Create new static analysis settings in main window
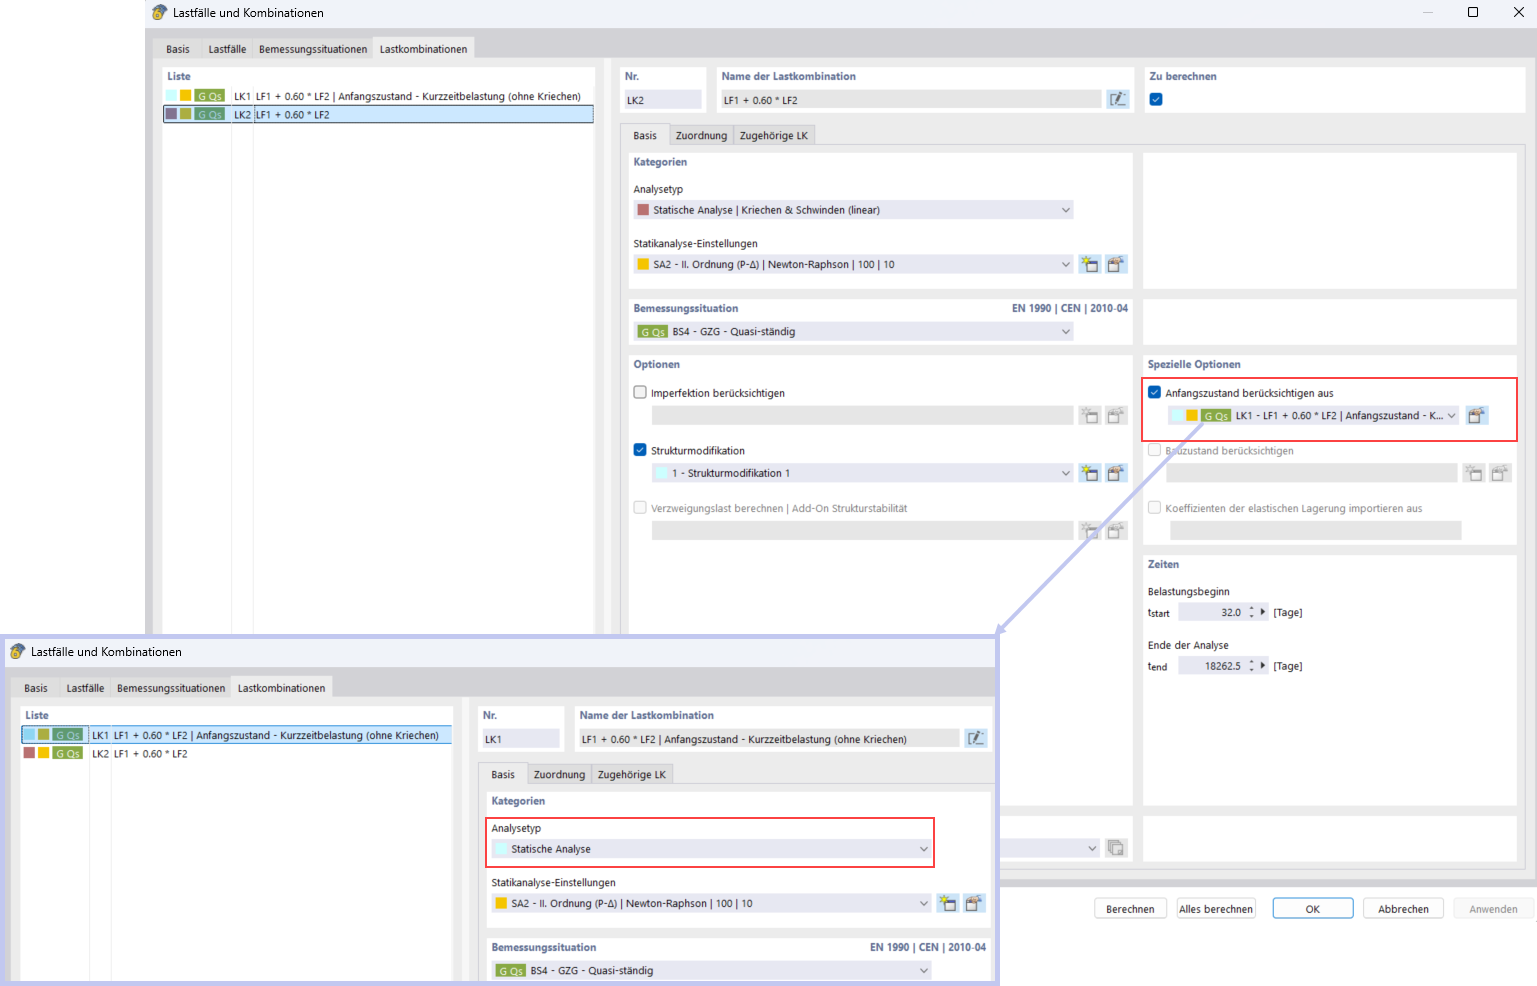This screenshot has width=1537, height=986. click(x=1089, y=264)
